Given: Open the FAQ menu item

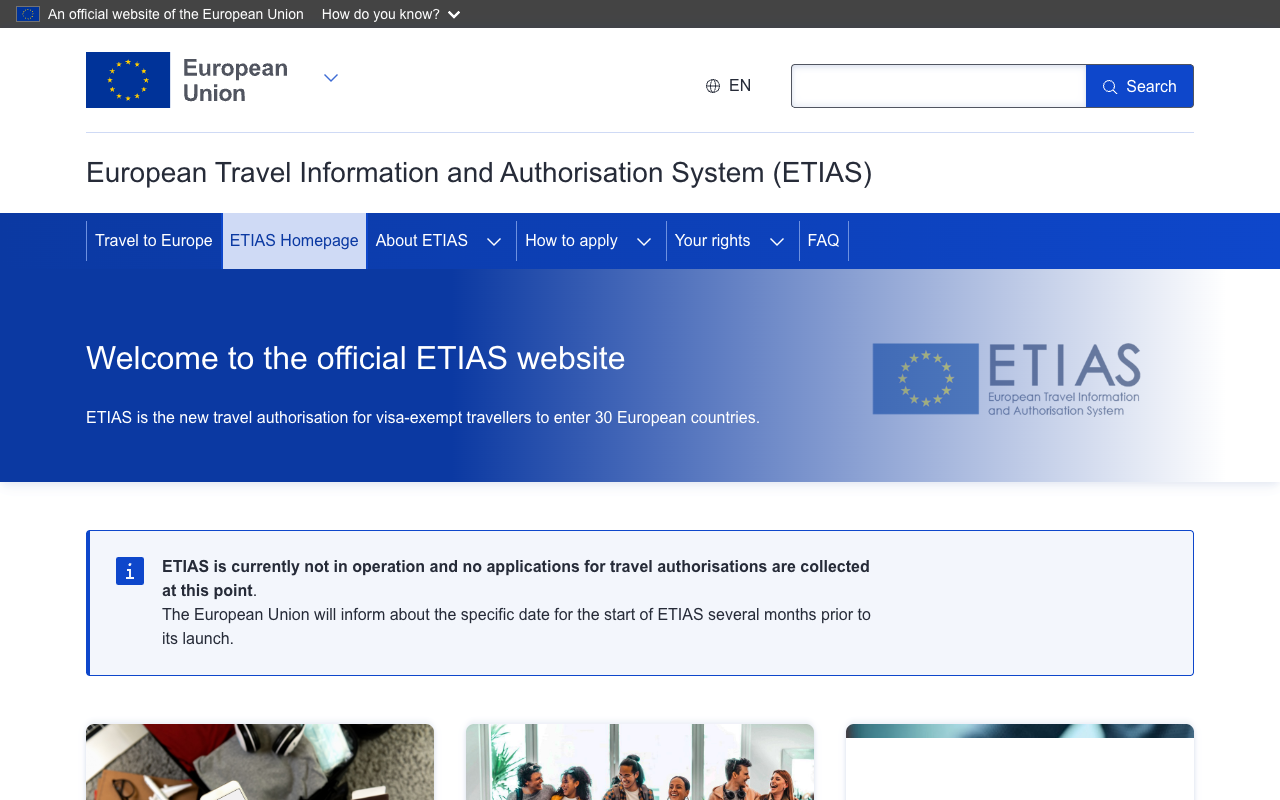Looking at the screenshot, I should tap(824, 241).
